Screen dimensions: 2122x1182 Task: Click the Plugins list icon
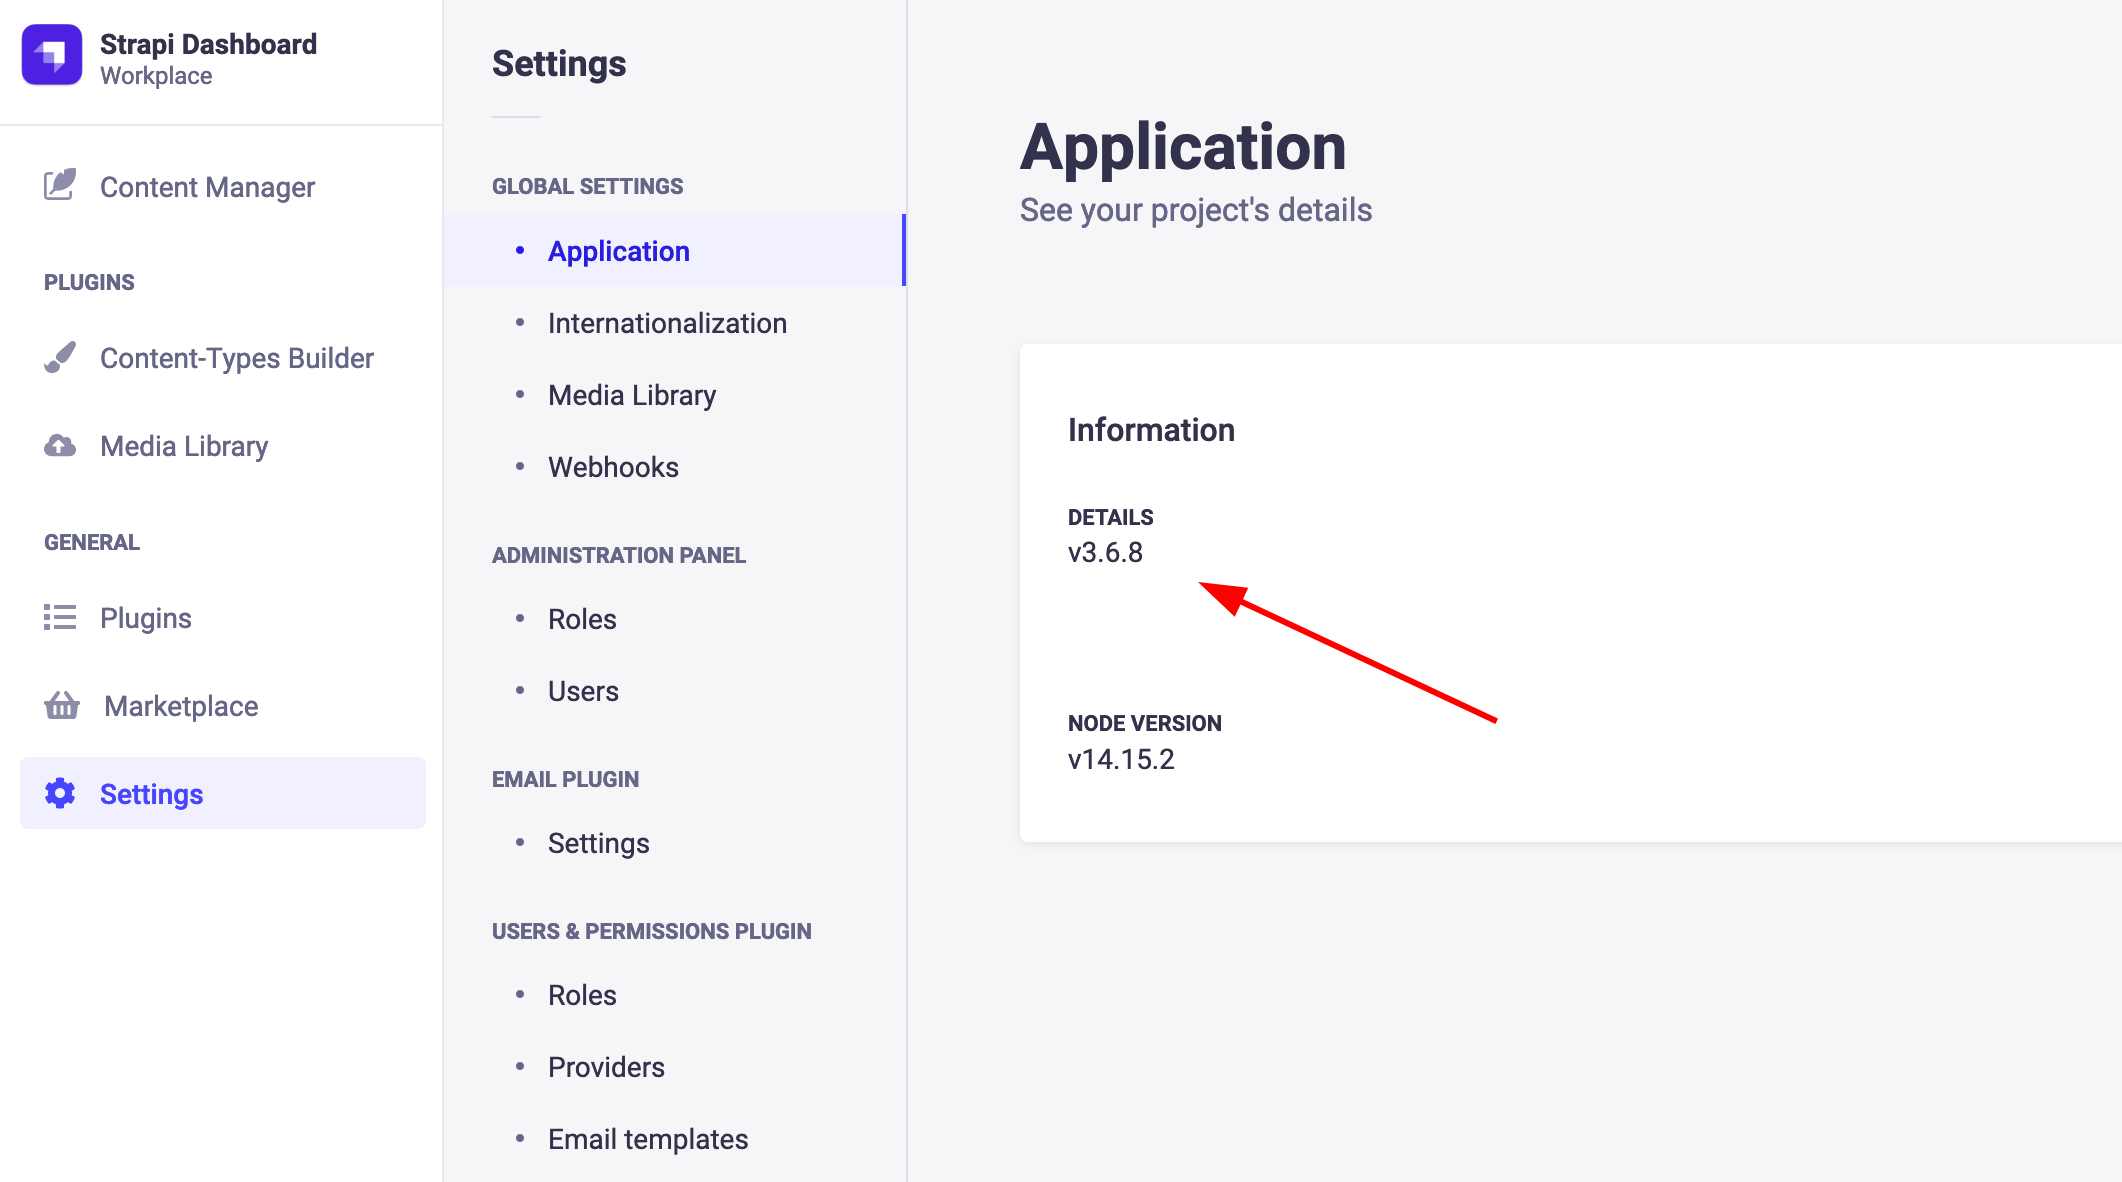(x=59, y=617)
